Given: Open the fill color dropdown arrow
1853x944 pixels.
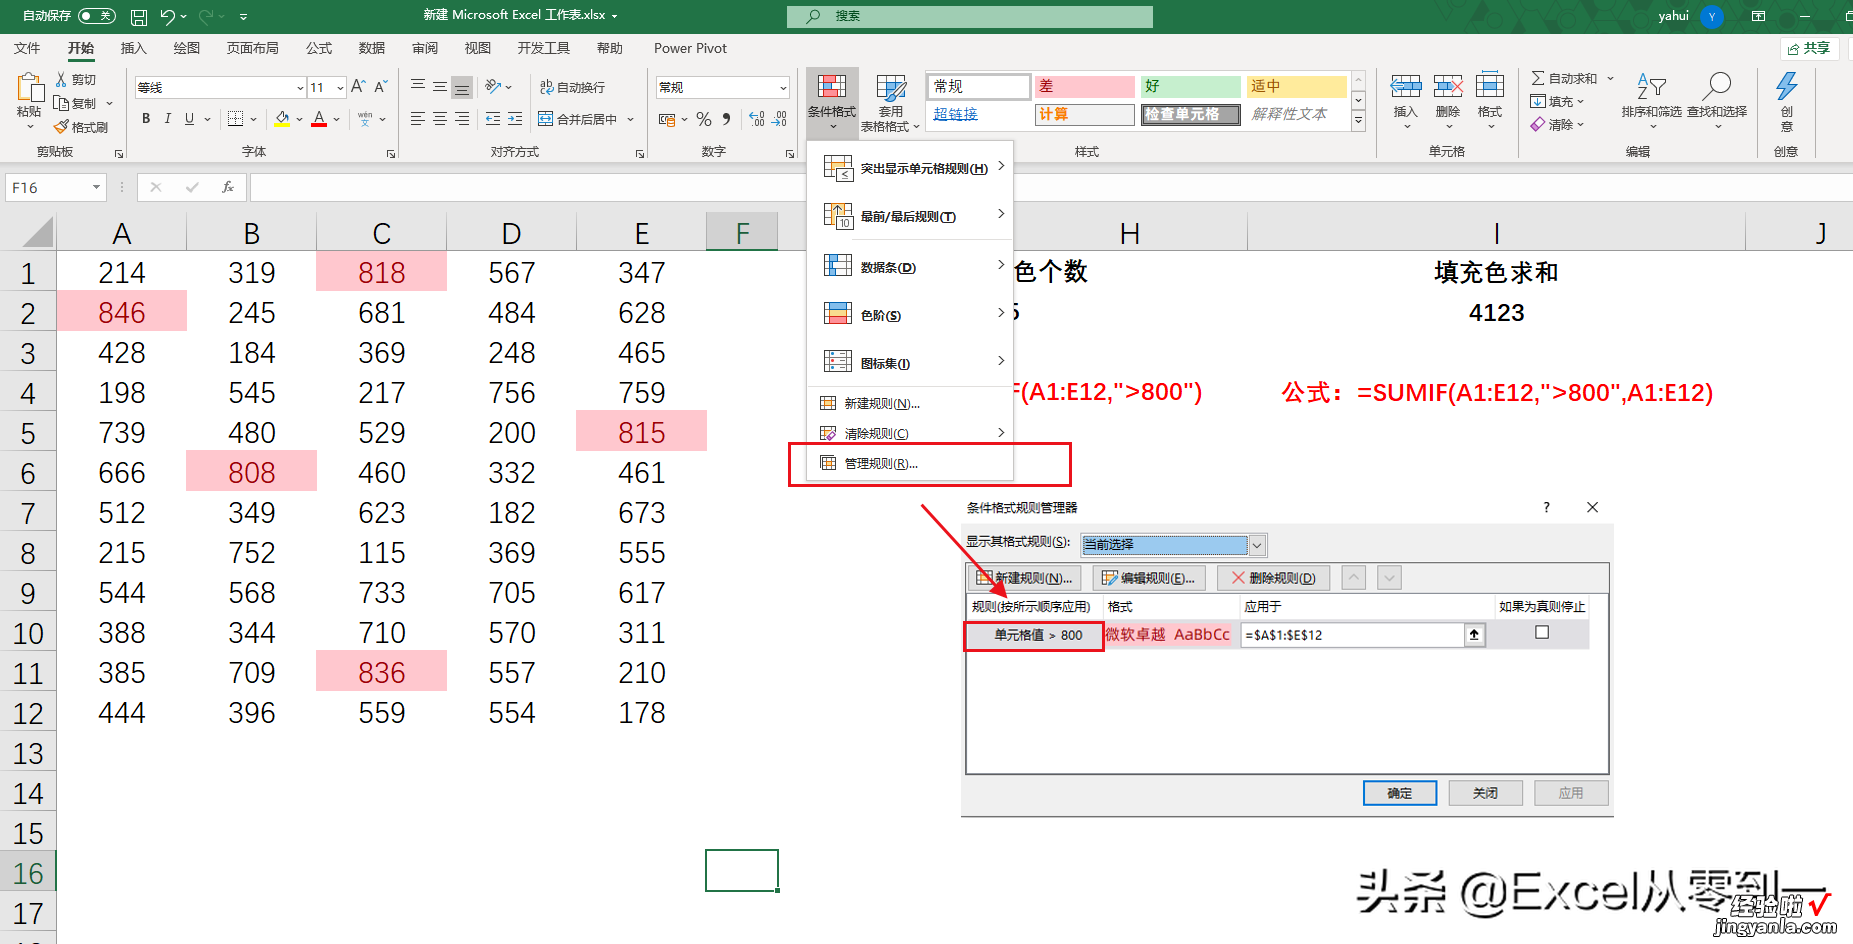Looking at the screenshot, I should click(x=300, y=119).
